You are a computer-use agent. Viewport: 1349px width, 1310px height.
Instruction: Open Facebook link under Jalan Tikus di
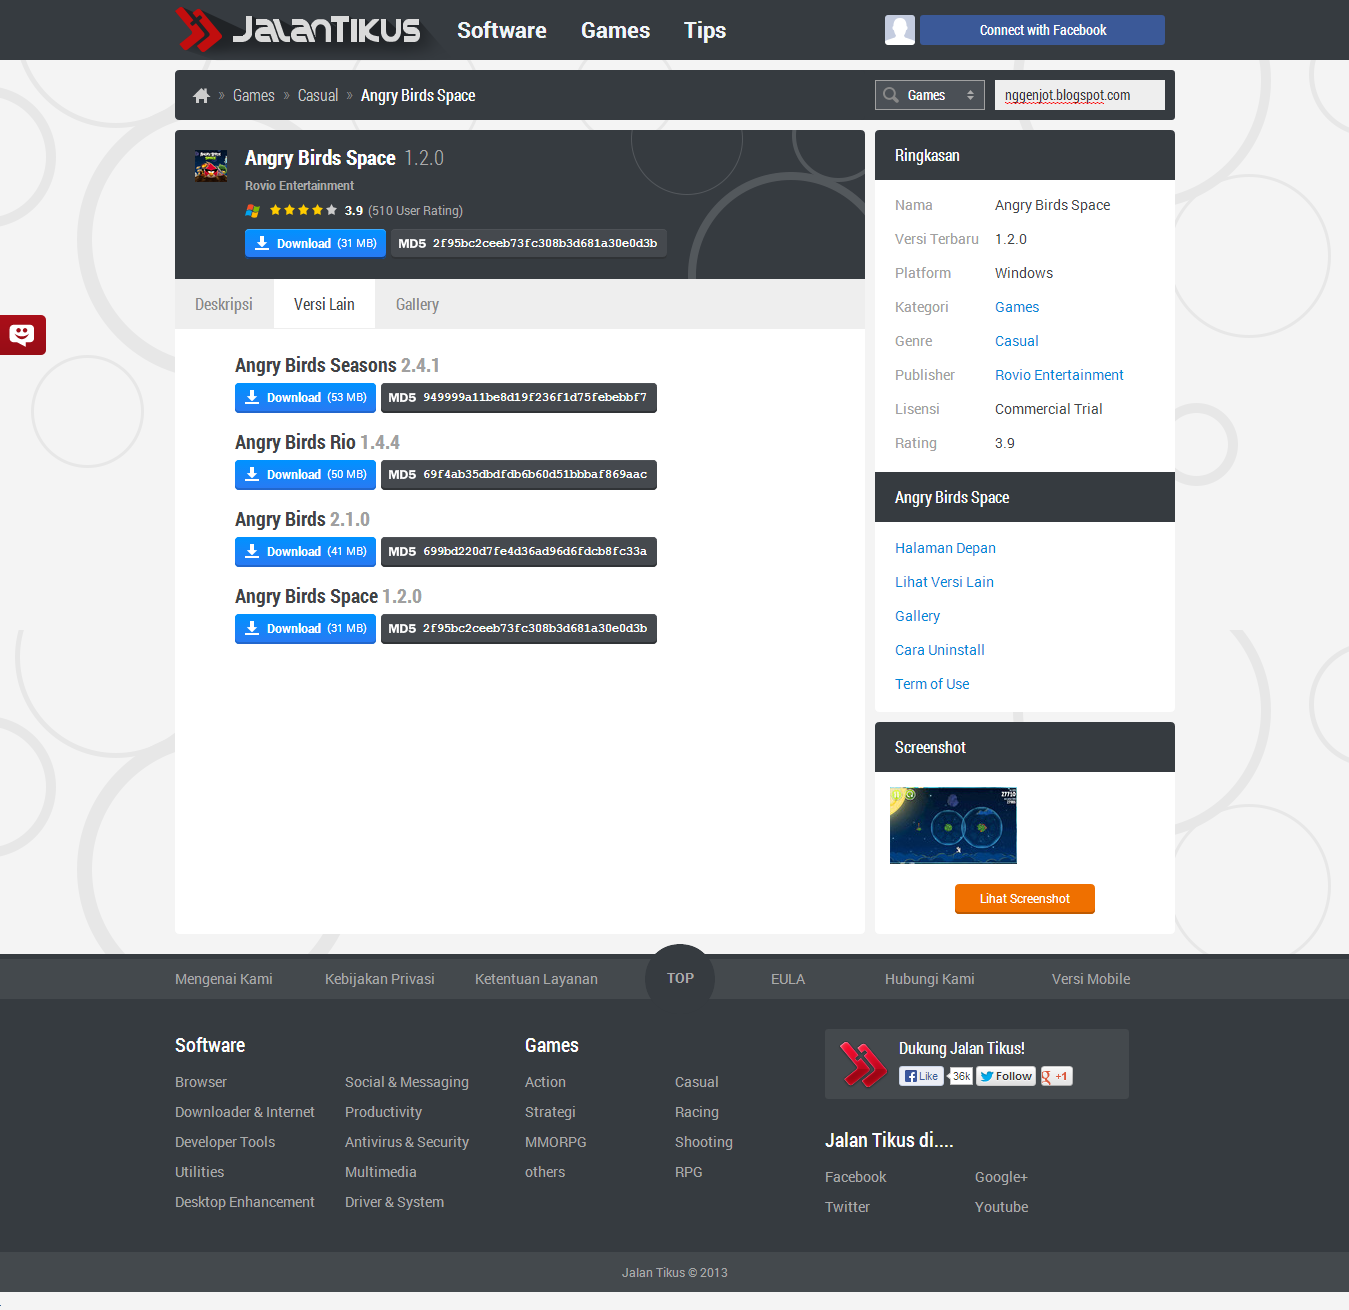pos(856,1177)
